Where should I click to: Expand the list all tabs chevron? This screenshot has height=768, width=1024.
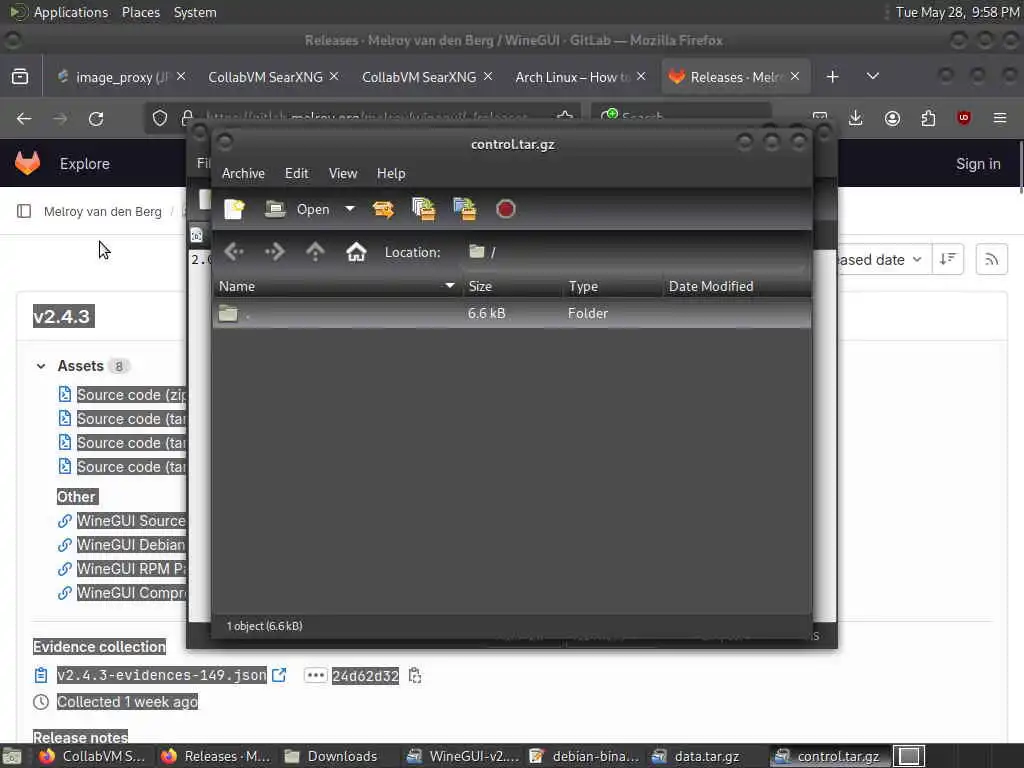pos(872,76)
